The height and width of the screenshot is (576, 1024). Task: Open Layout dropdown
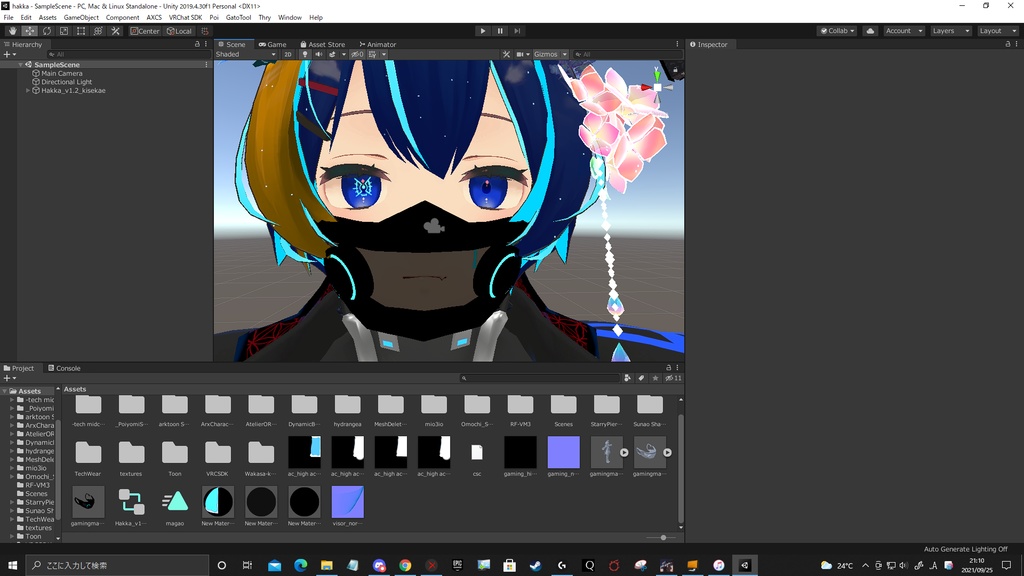click(997, 31)
